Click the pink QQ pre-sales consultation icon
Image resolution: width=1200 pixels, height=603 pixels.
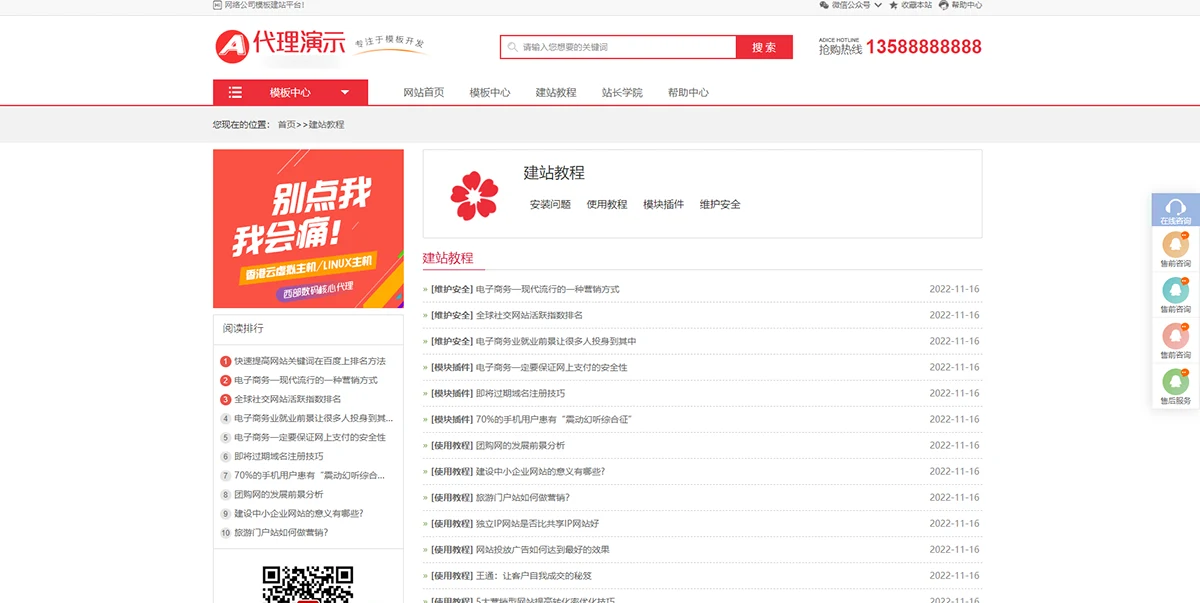point(1175,335)
